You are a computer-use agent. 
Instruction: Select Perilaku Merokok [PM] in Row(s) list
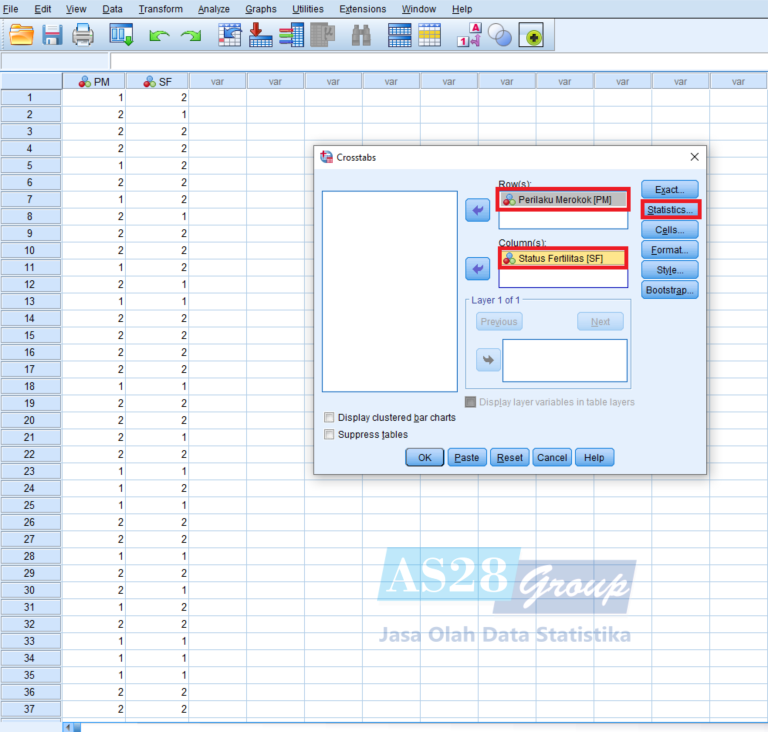click(564, 200)
